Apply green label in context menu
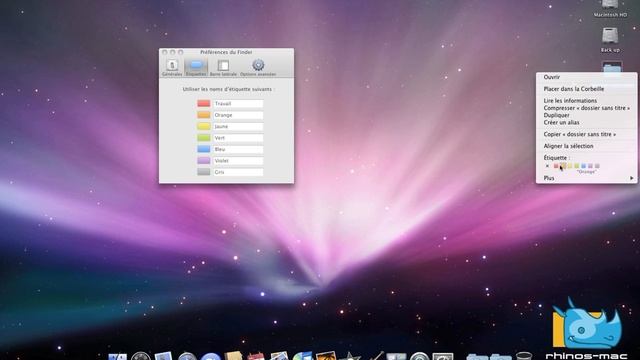Viewport: 640px width, 360px height. (x=577, y=166)
